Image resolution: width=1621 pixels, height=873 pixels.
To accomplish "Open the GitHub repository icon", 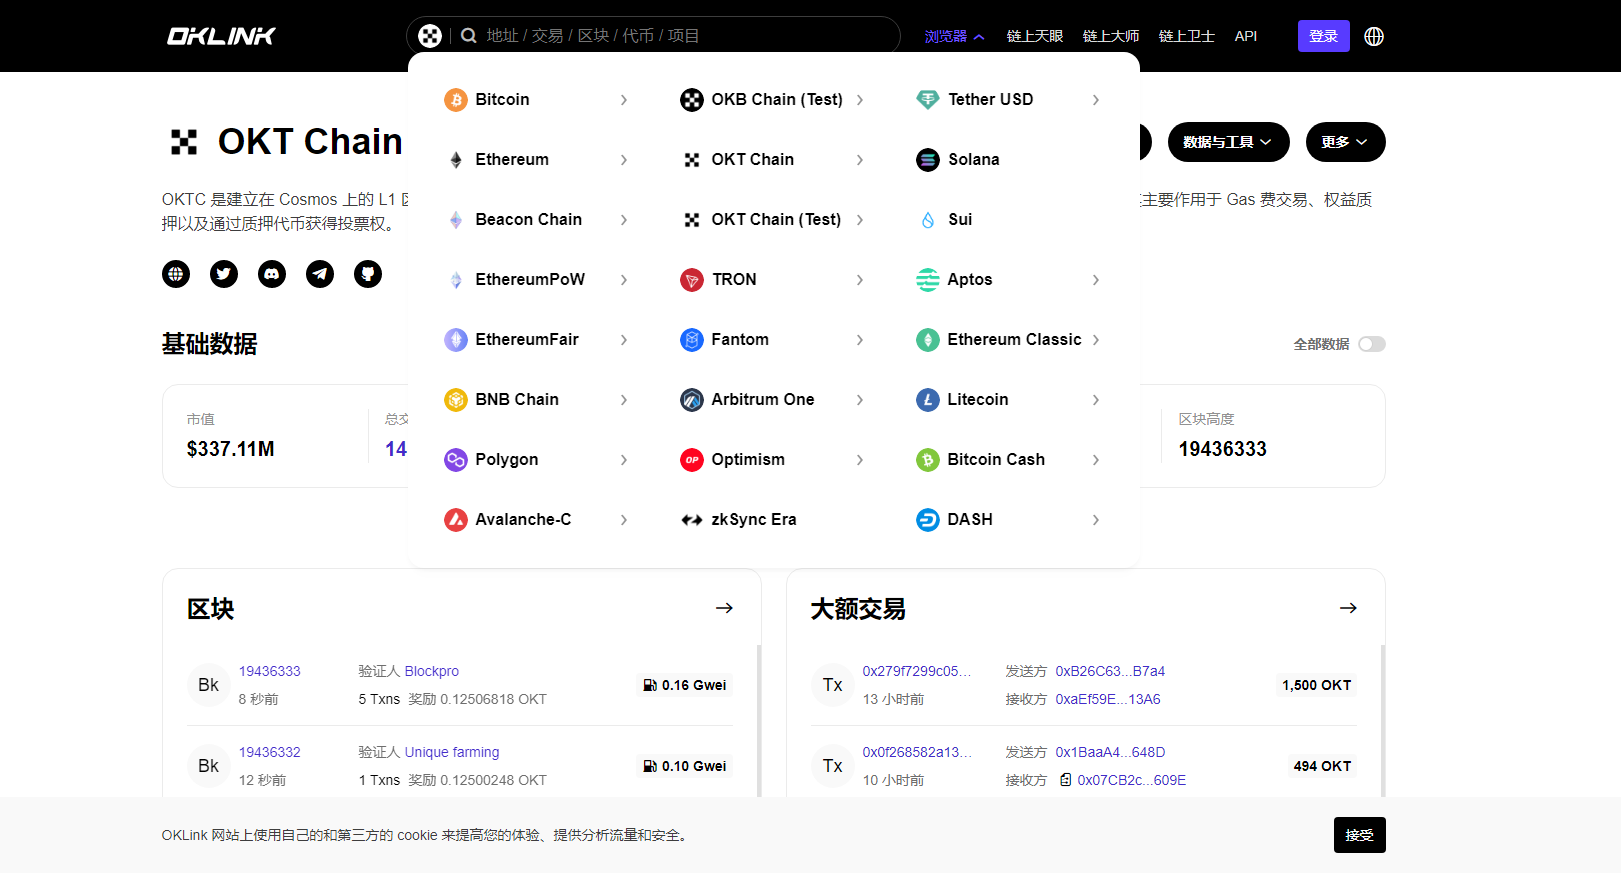I will 368,274.
